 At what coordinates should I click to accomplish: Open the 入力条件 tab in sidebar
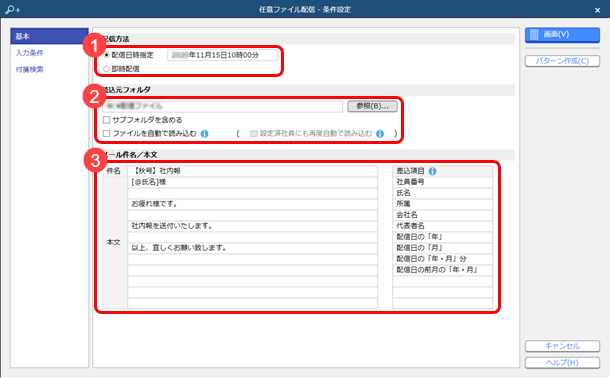pos(30,53)
